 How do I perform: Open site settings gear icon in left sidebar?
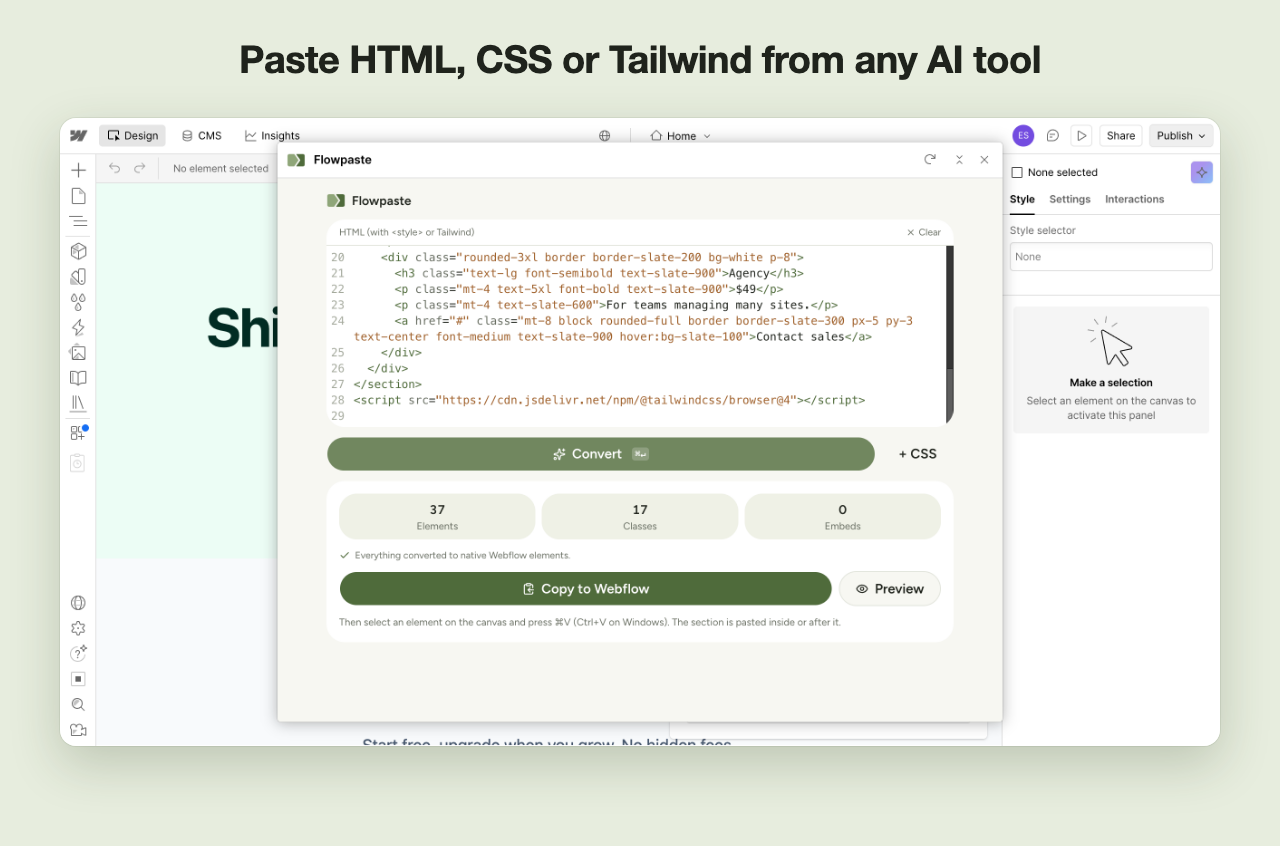[78, 628]
